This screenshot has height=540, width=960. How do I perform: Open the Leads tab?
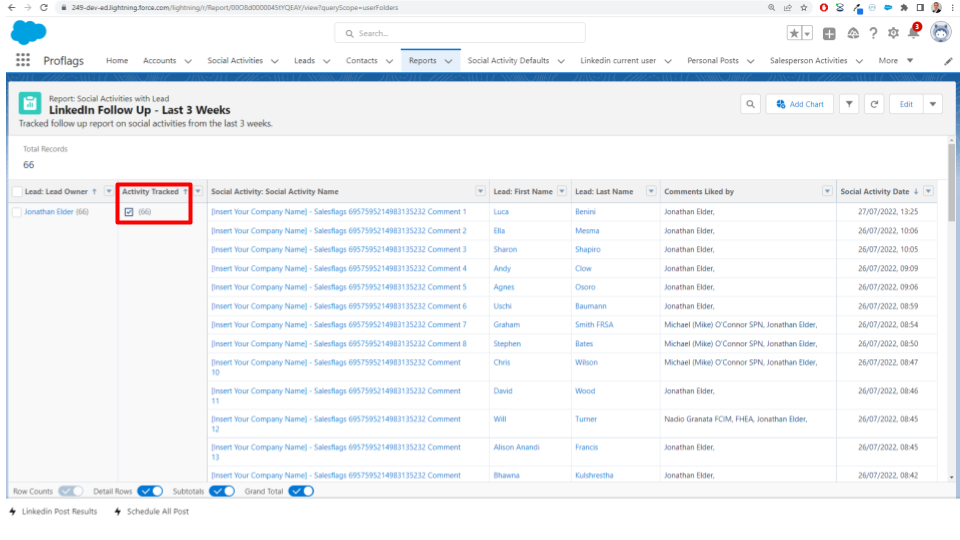coord(304,61)
